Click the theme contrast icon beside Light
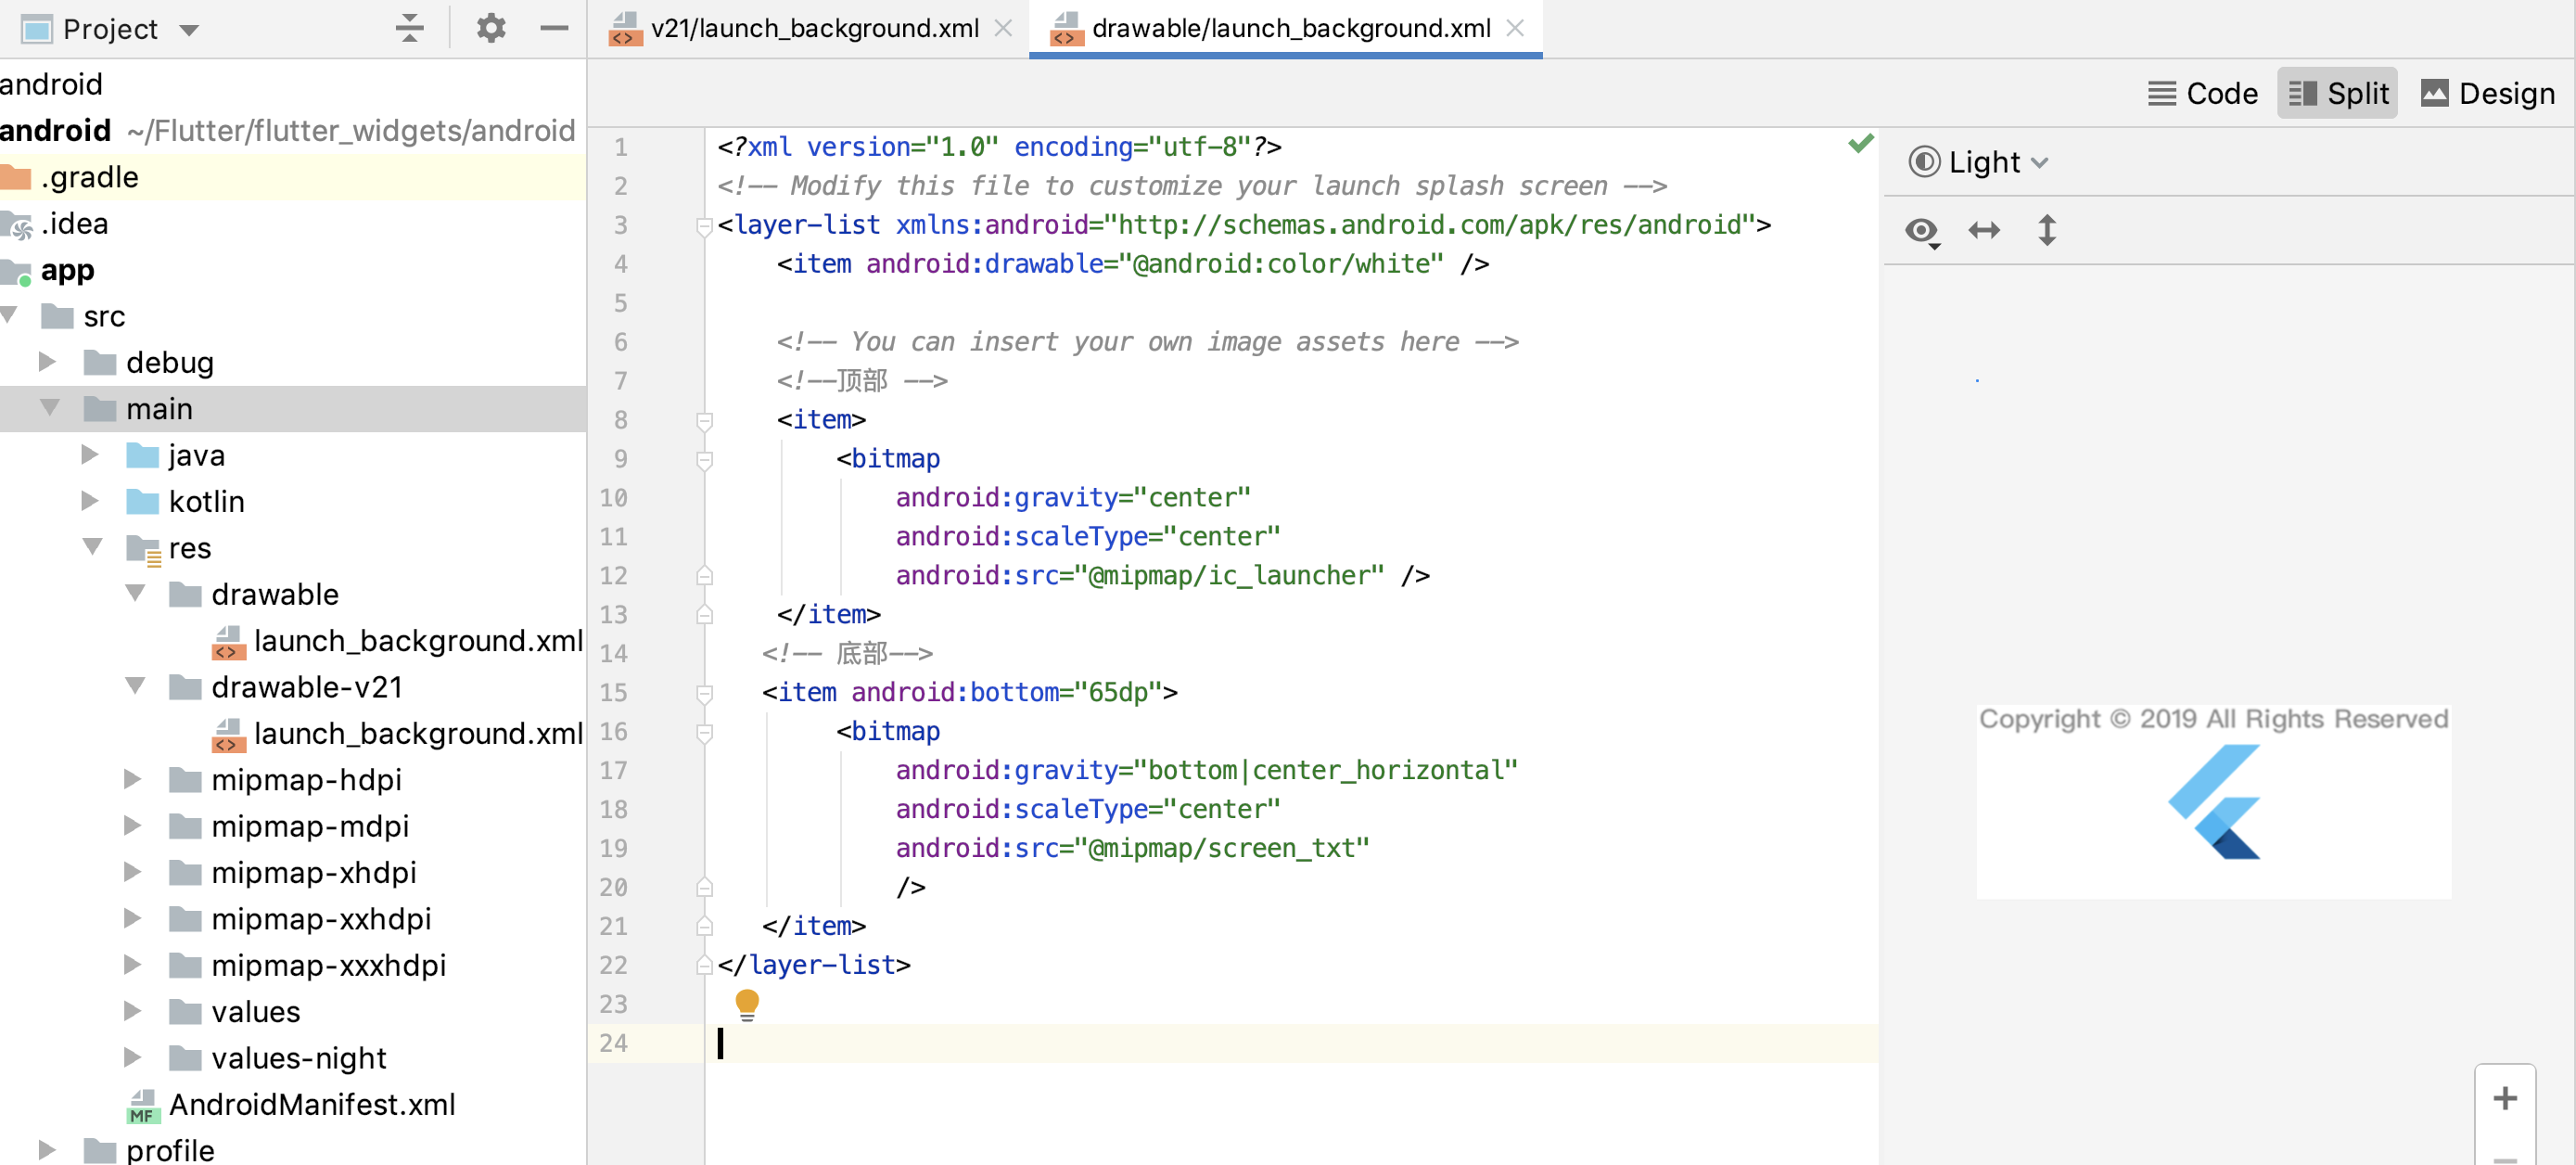Screen dimensions: 2576x1165 (x=1924, y=161)
